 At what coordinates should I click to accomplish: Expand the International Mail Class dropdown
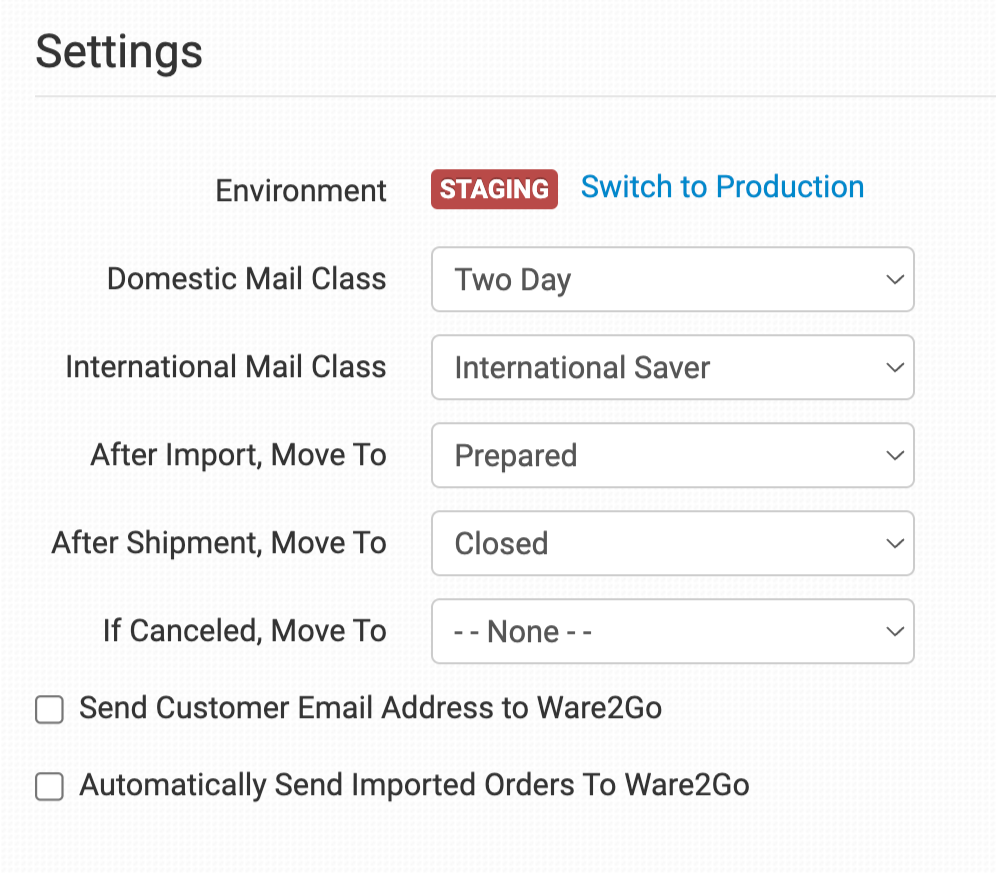point(672,368)
